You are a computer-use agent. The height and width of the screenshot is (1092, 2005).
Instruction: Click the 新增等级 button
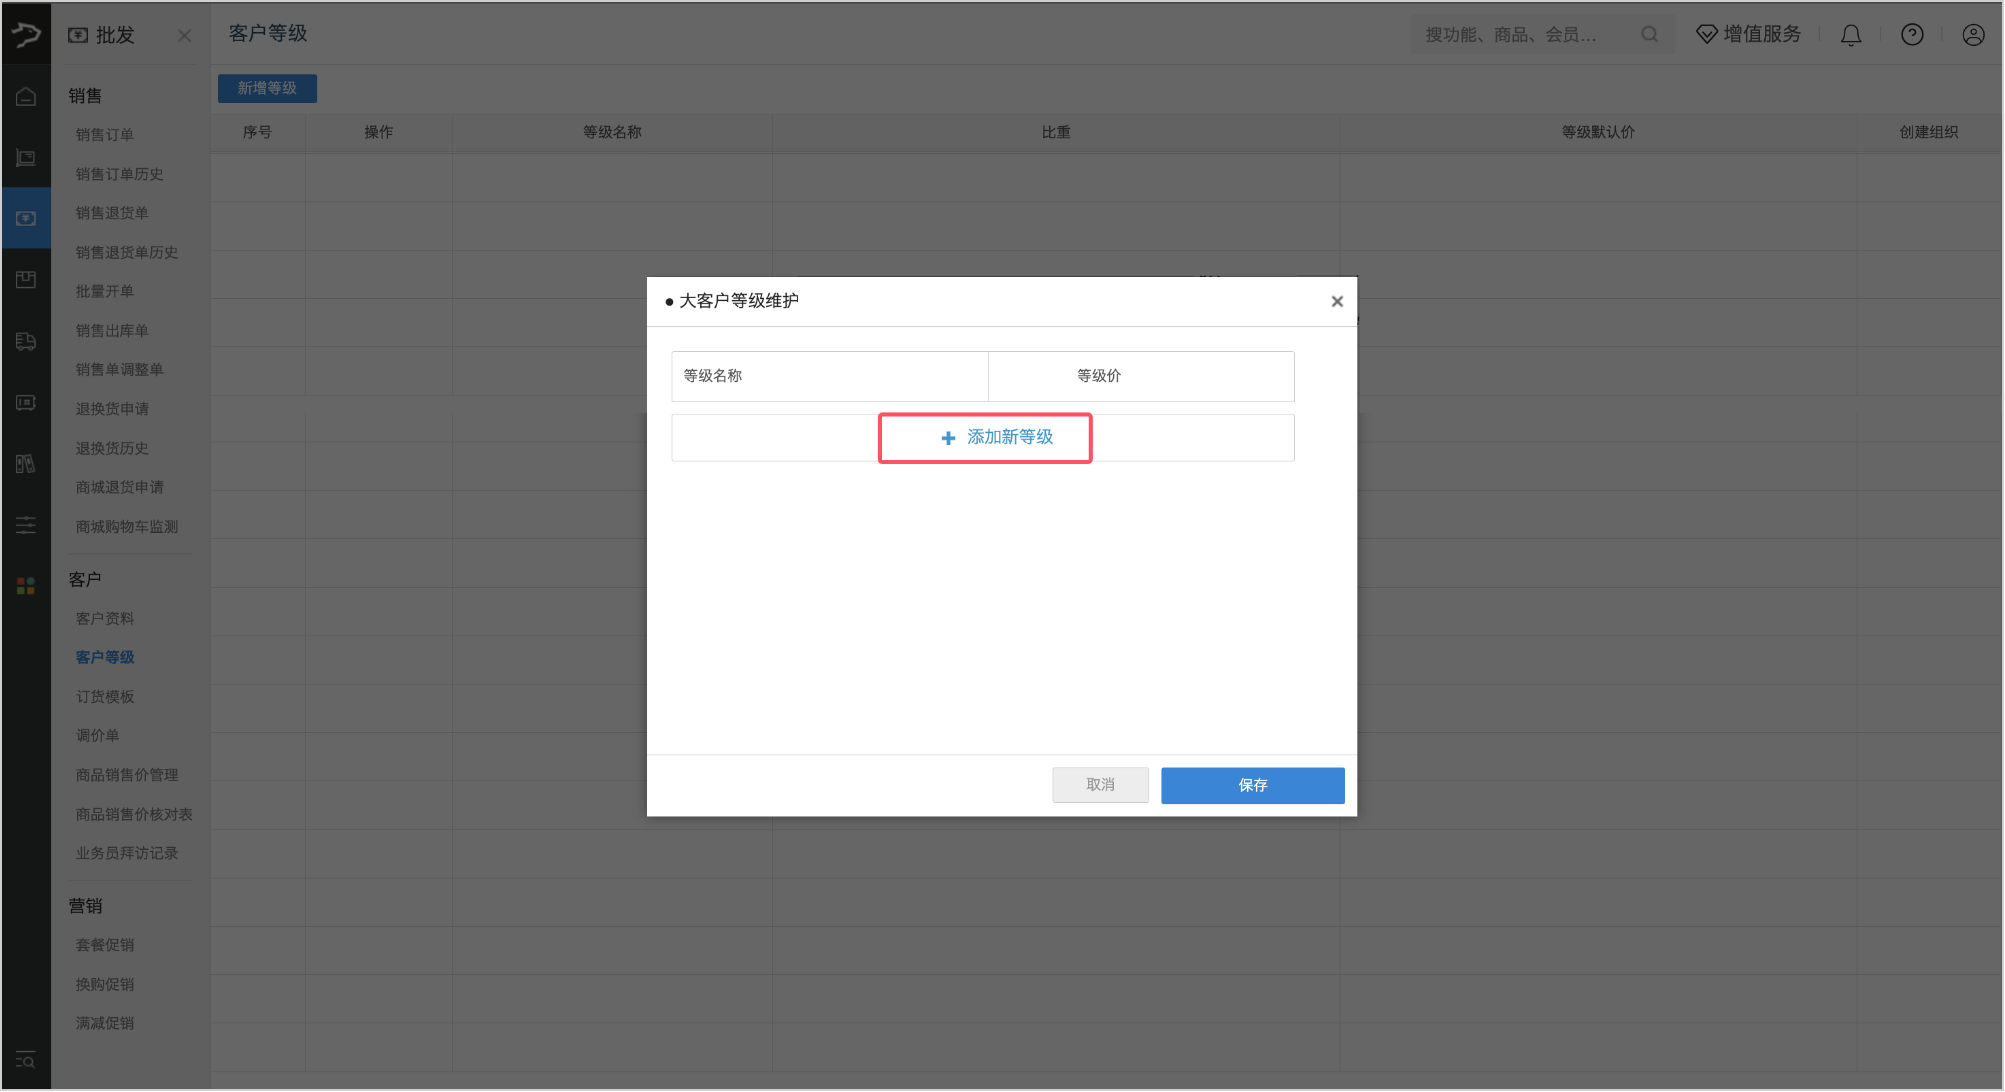click(267, 88)
